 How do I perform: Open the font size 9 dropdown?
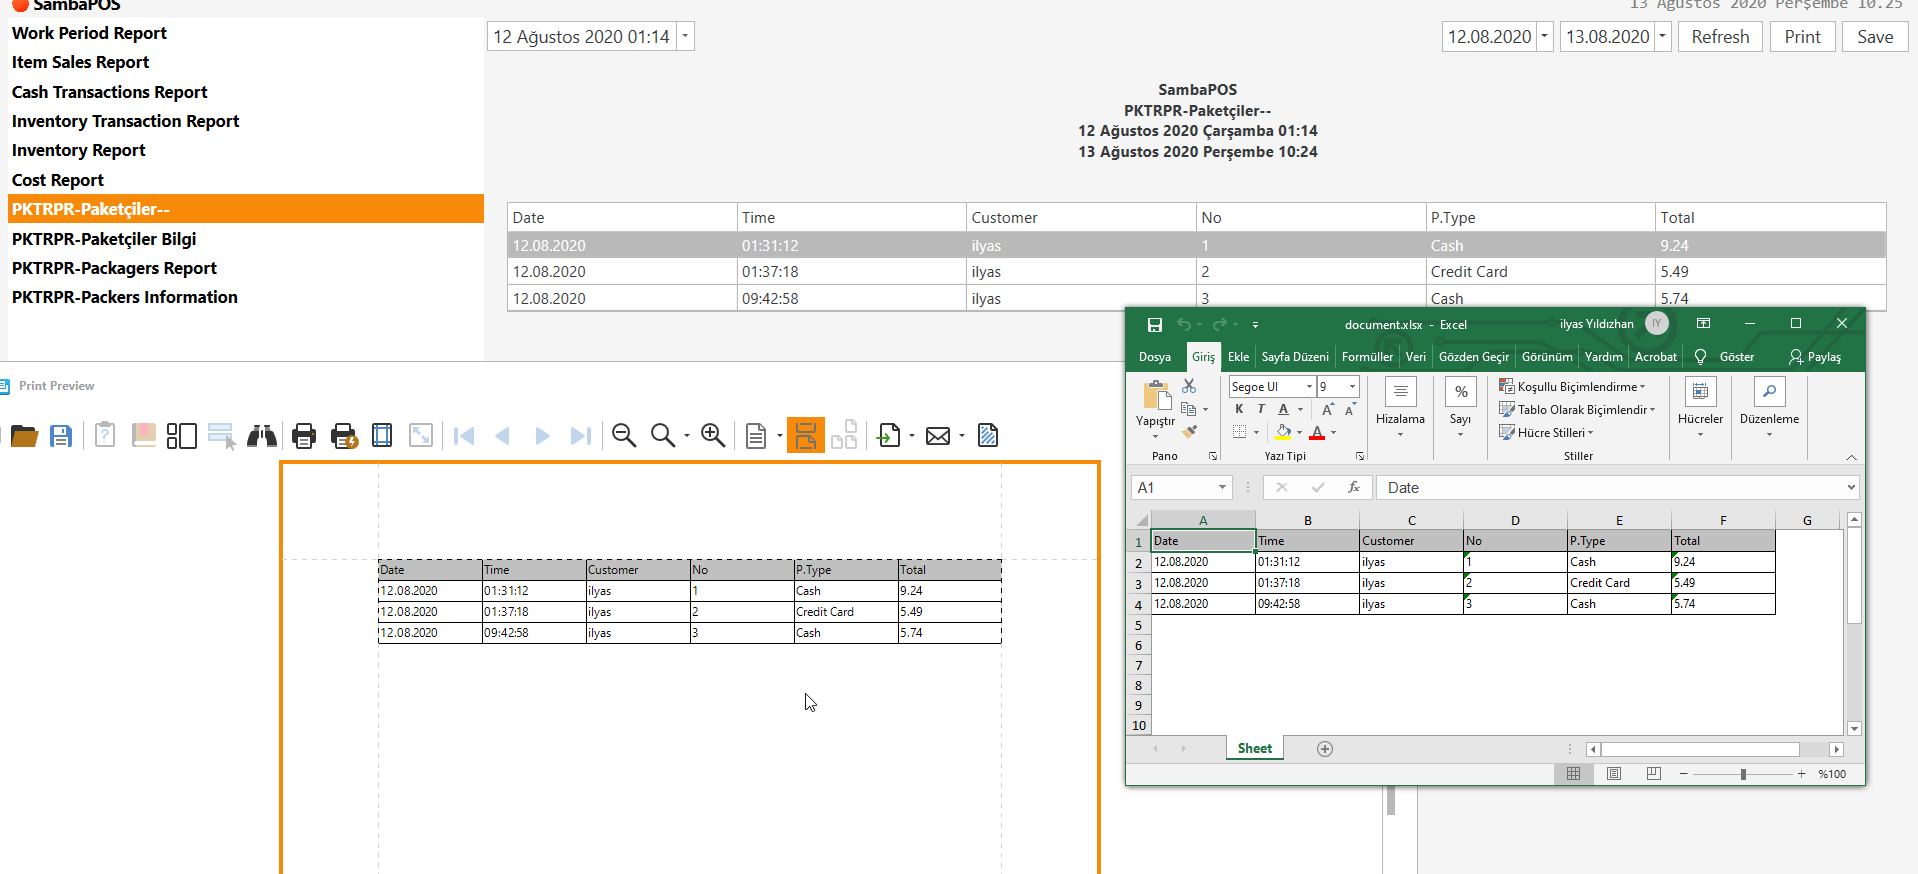coord(1352,387)
